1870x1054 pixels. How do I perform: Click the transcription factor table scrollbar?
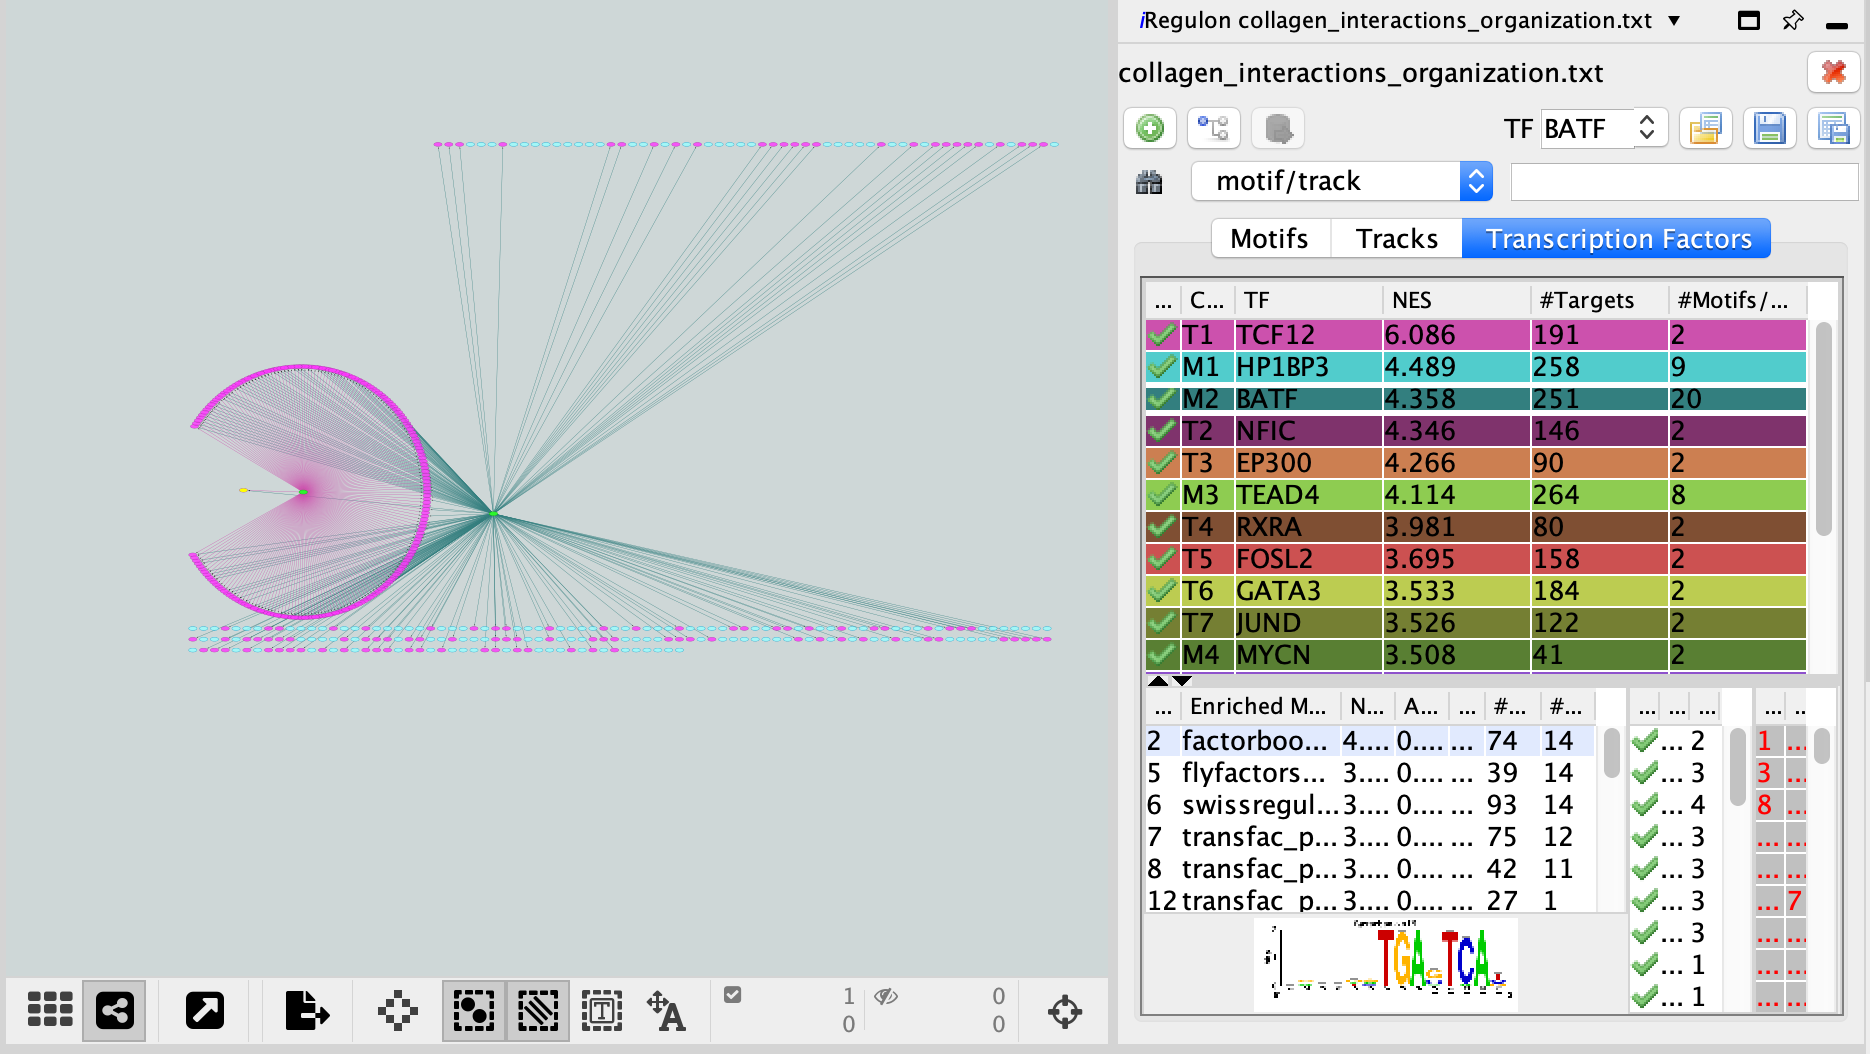pos(1823,428)
